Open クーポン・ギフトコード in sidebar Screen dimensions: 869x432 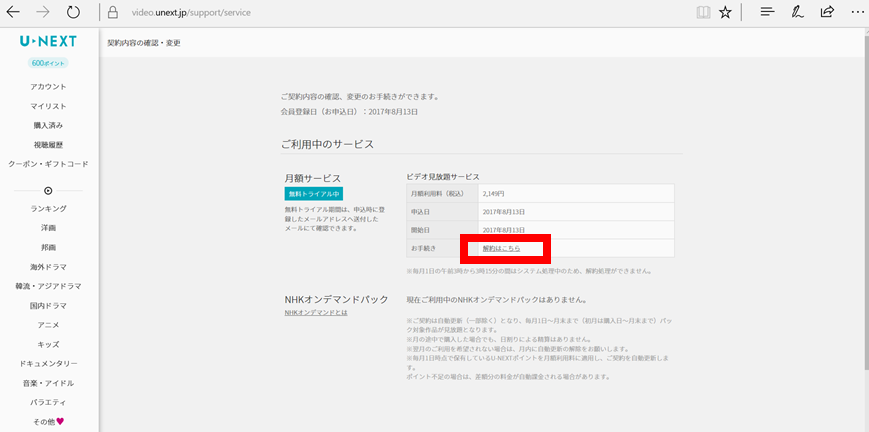(48, 164)
